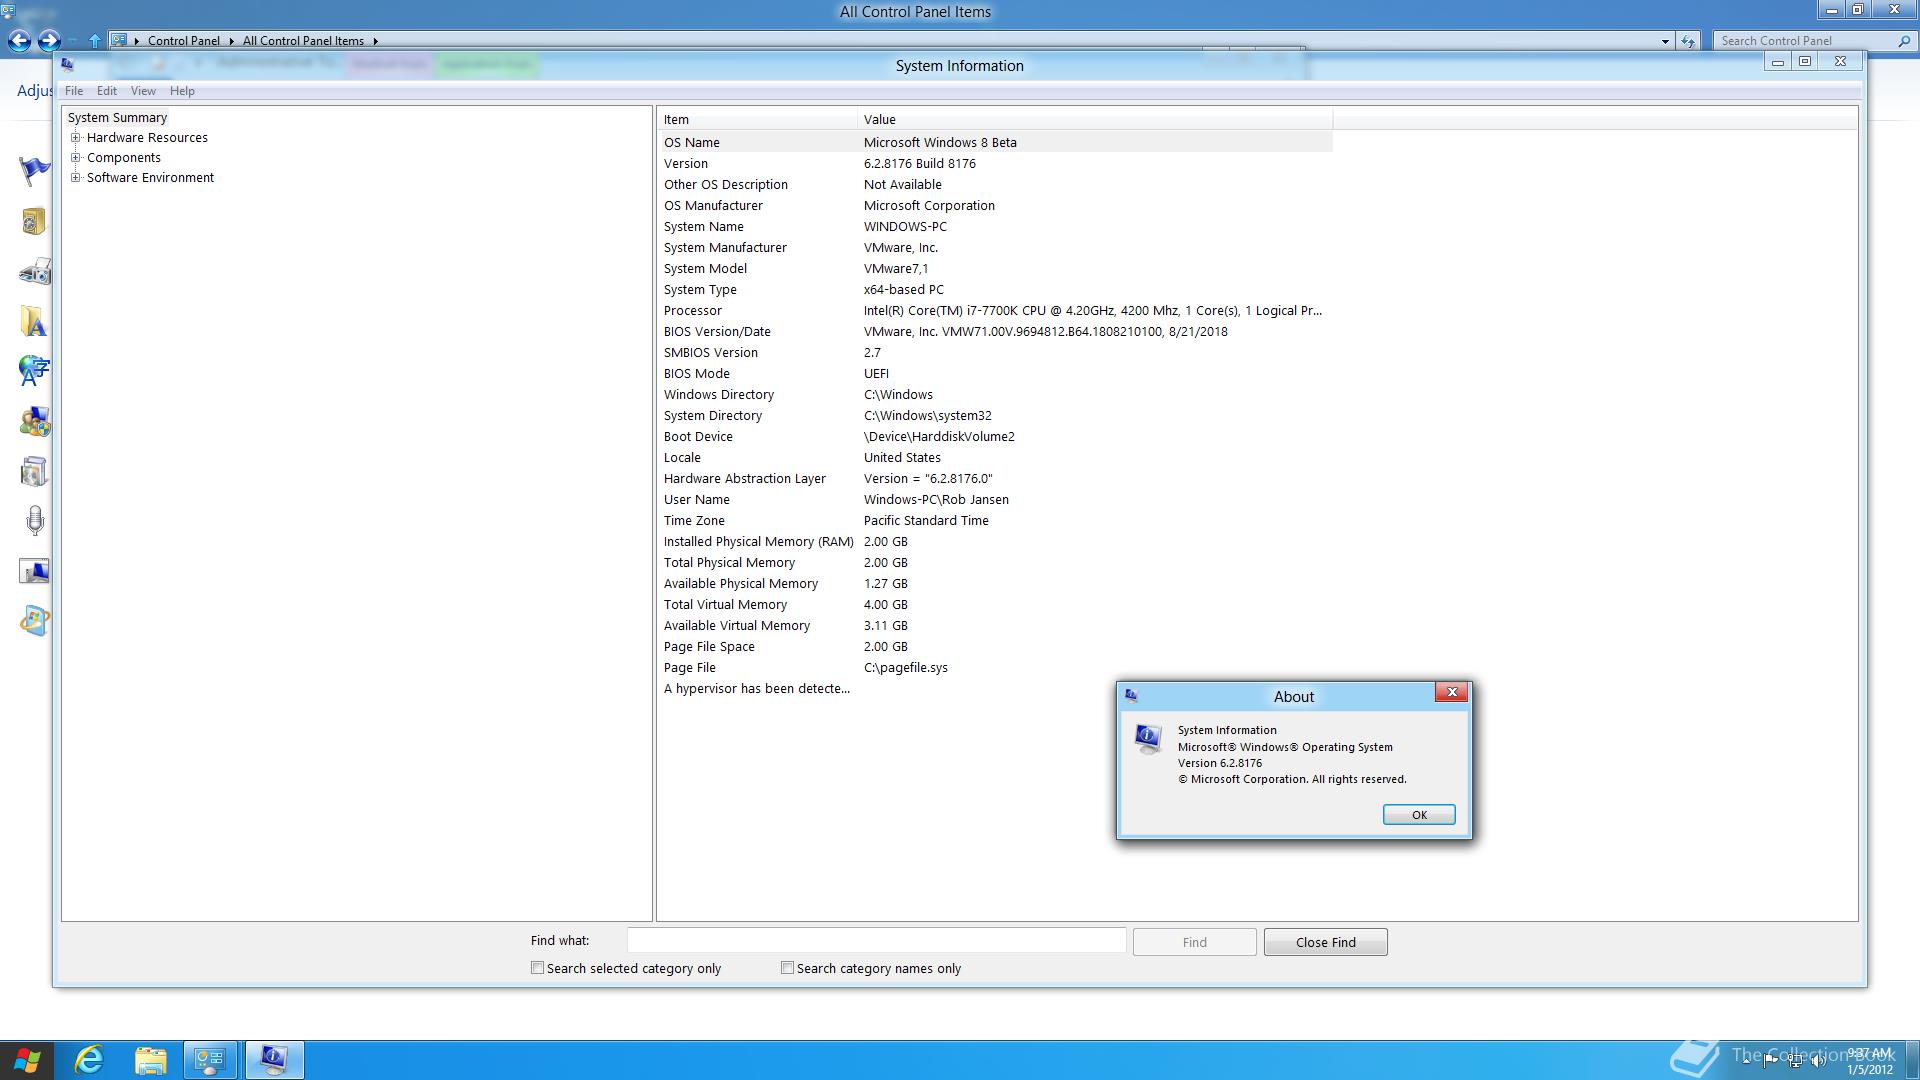Expand breadcrumb arrow after All Control Panel Items

pos(375,41)
